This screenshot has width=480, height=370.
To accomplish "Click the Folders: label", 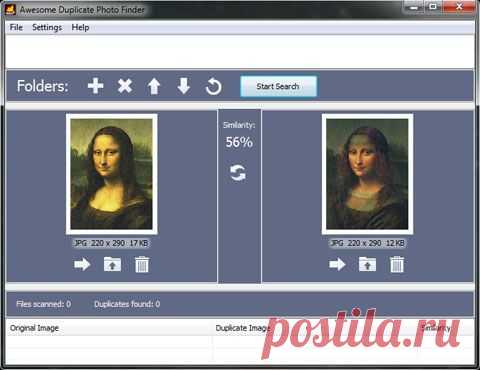I will point(43,86).
